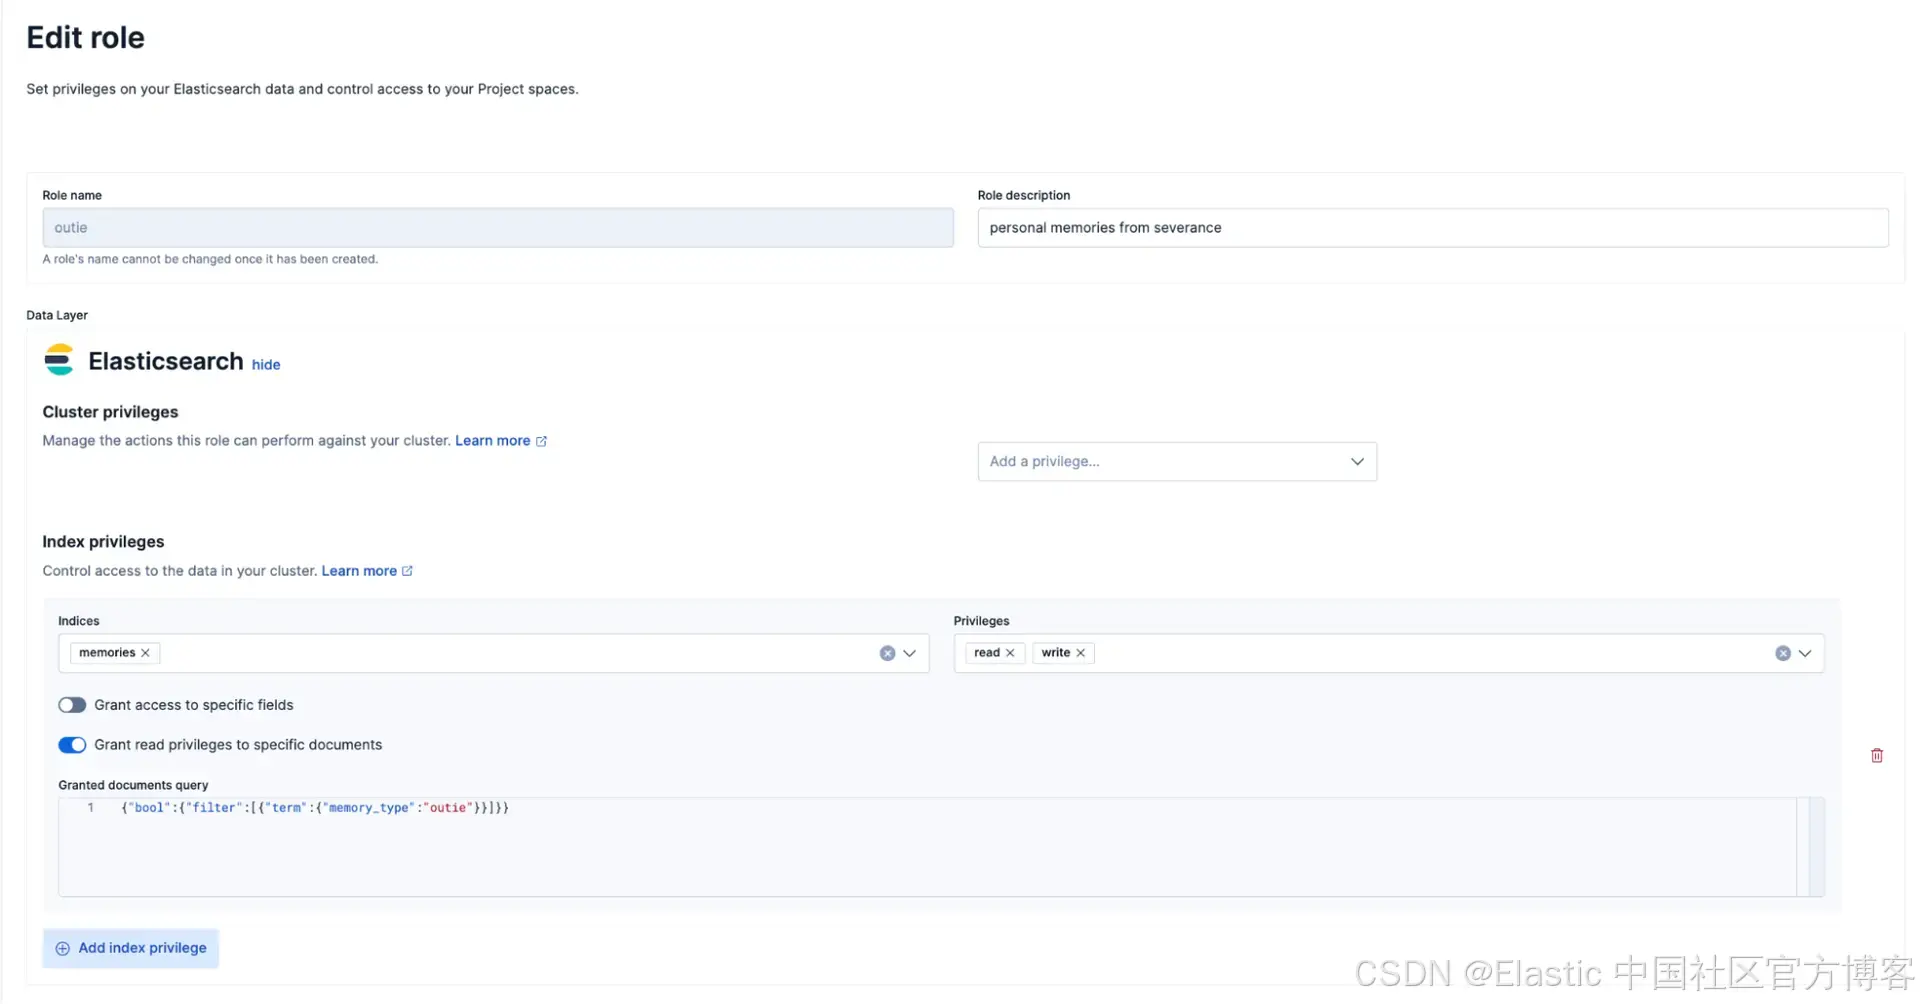Open the external link icon beside Index privileges Learn more
This screenshot has width=1920, height=1005.
pyautogui.click(x=407, y=571)
